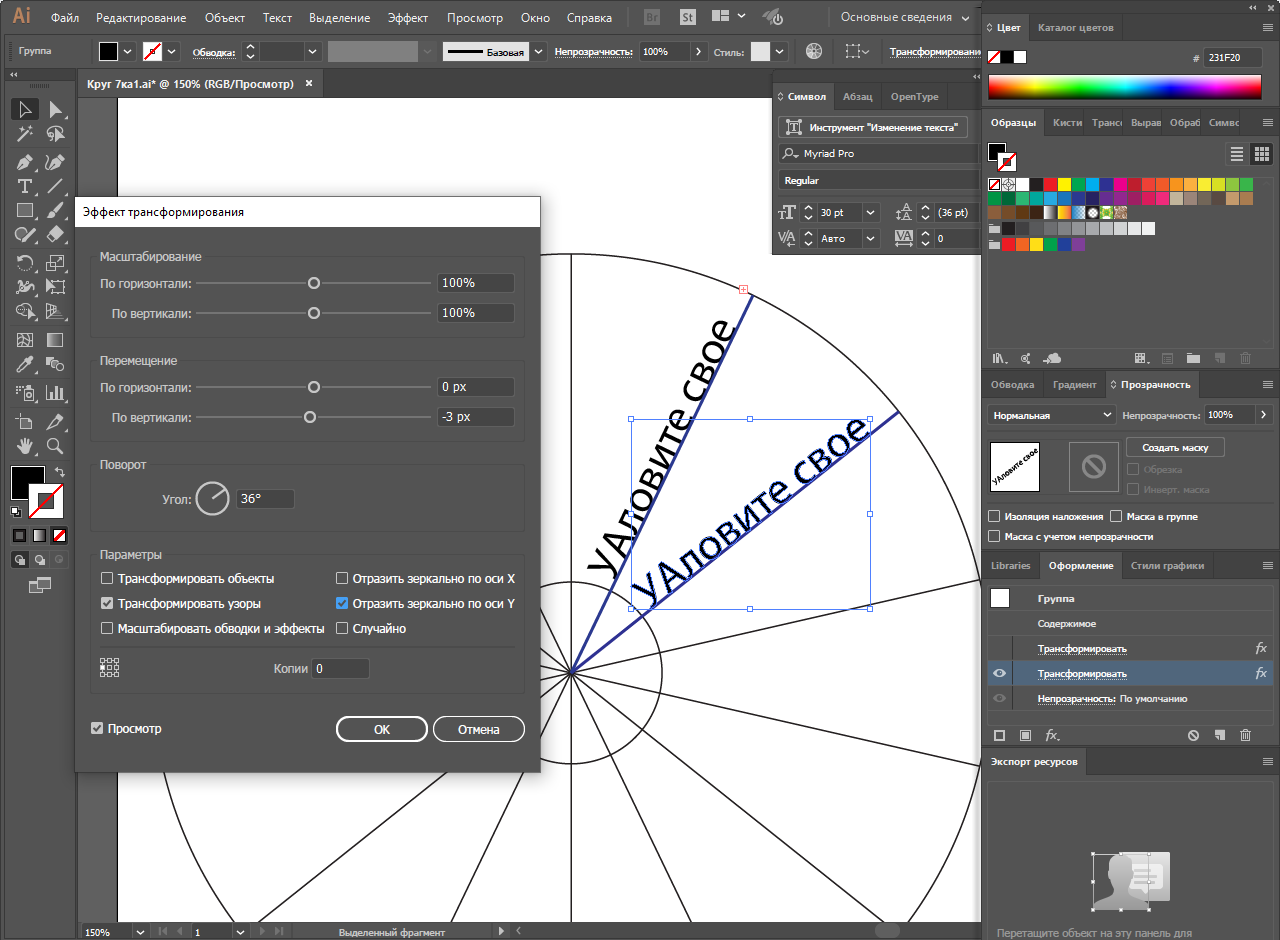Viewport: 1280px width, 940px height.
Task: Hide the selected Трансформировать effect
Action: (999, 674)
